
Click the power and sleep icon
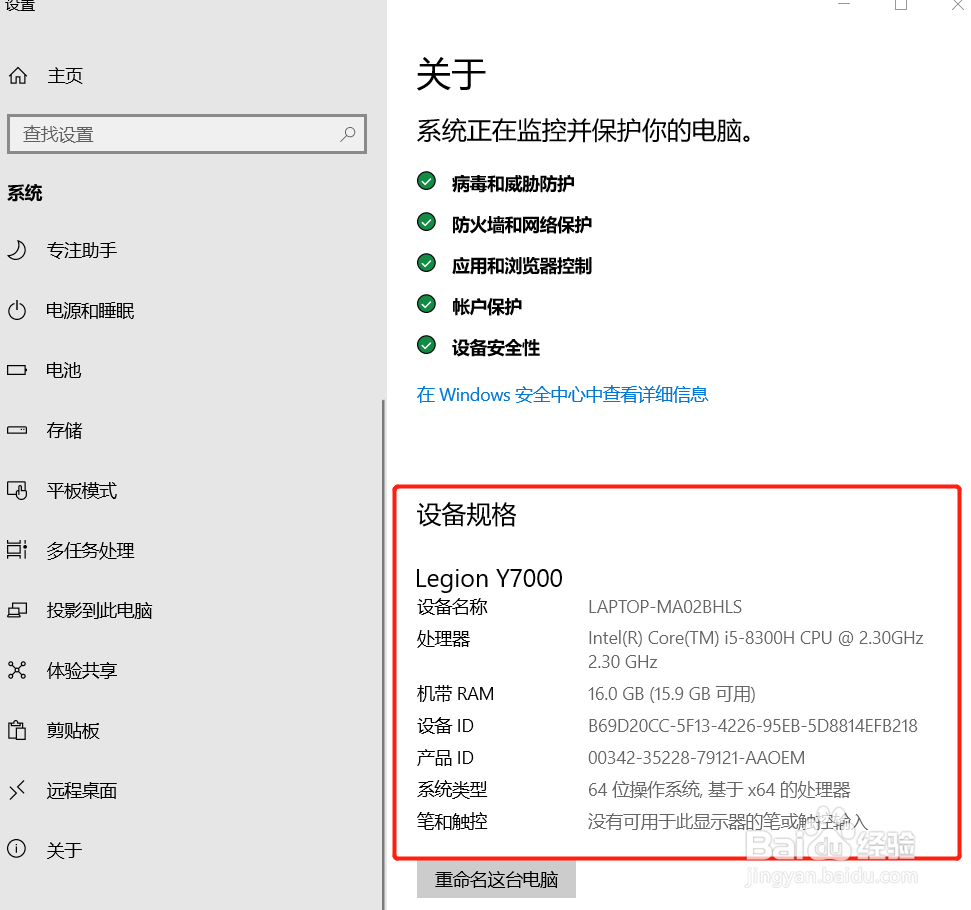point(17,310)
